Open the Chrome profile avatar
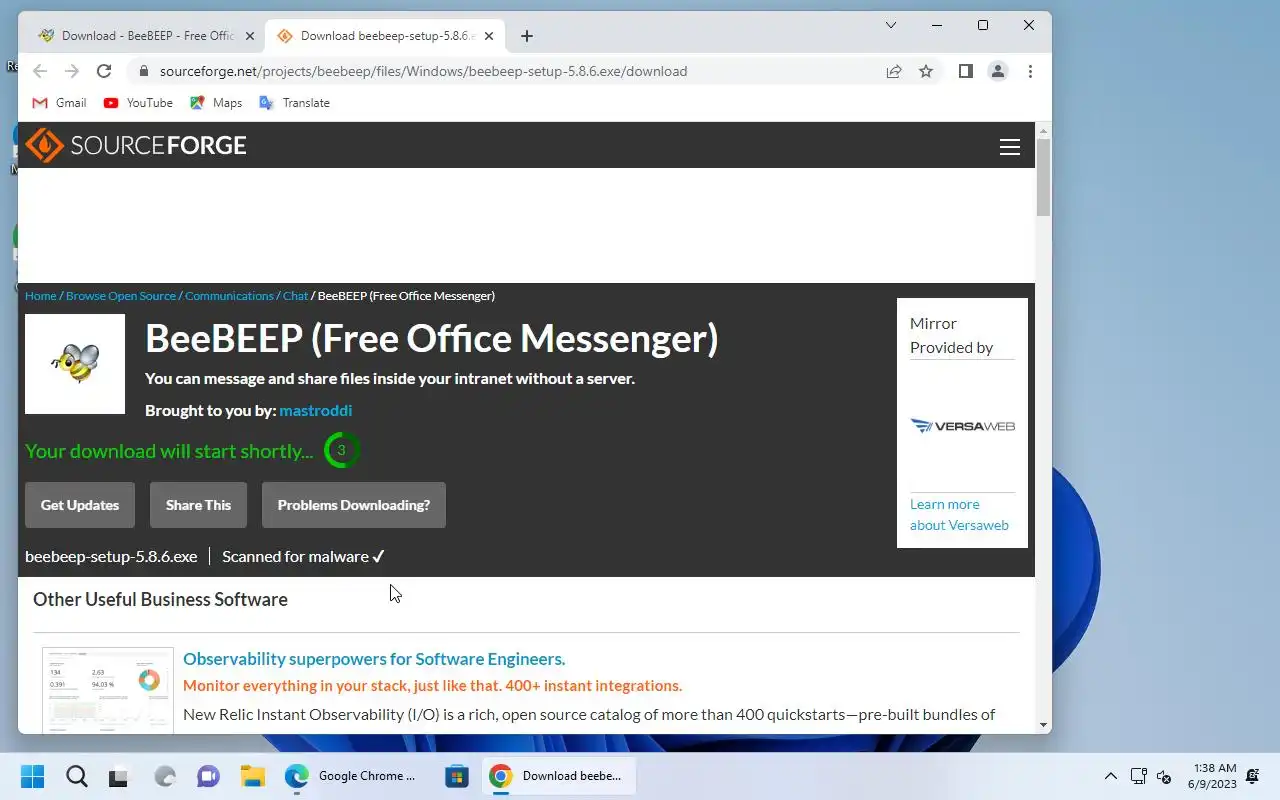Viewport: 1280px width, 800px height. pos(997,71)
